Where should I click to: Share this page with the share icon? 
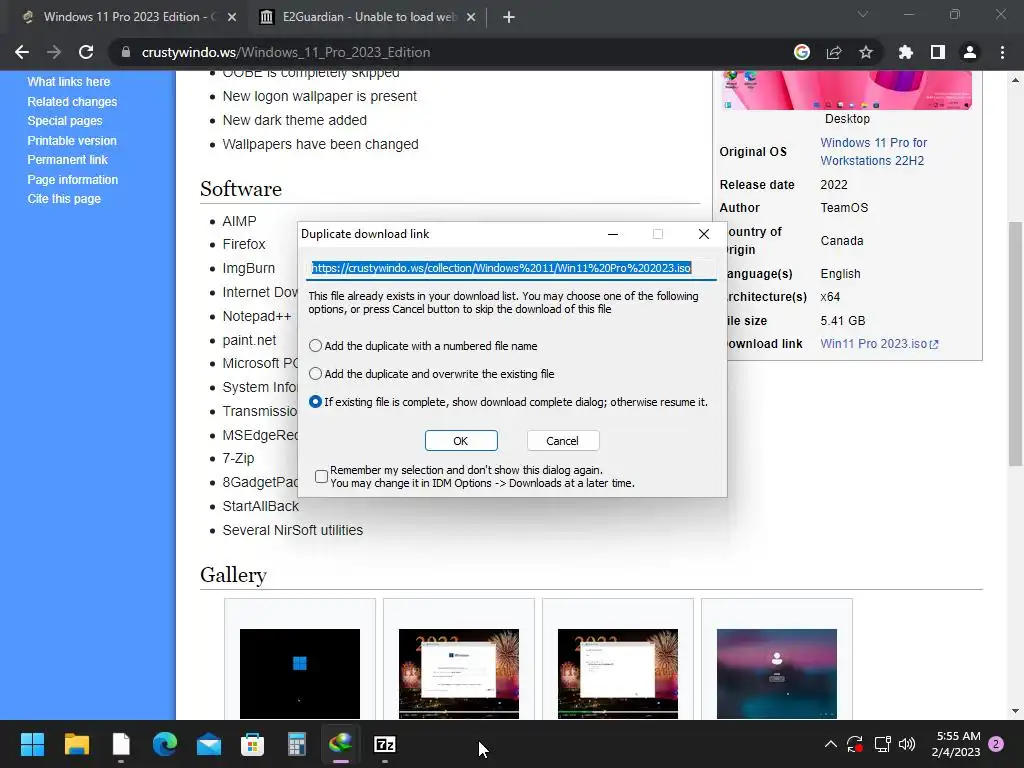click(x=834, y=52)
